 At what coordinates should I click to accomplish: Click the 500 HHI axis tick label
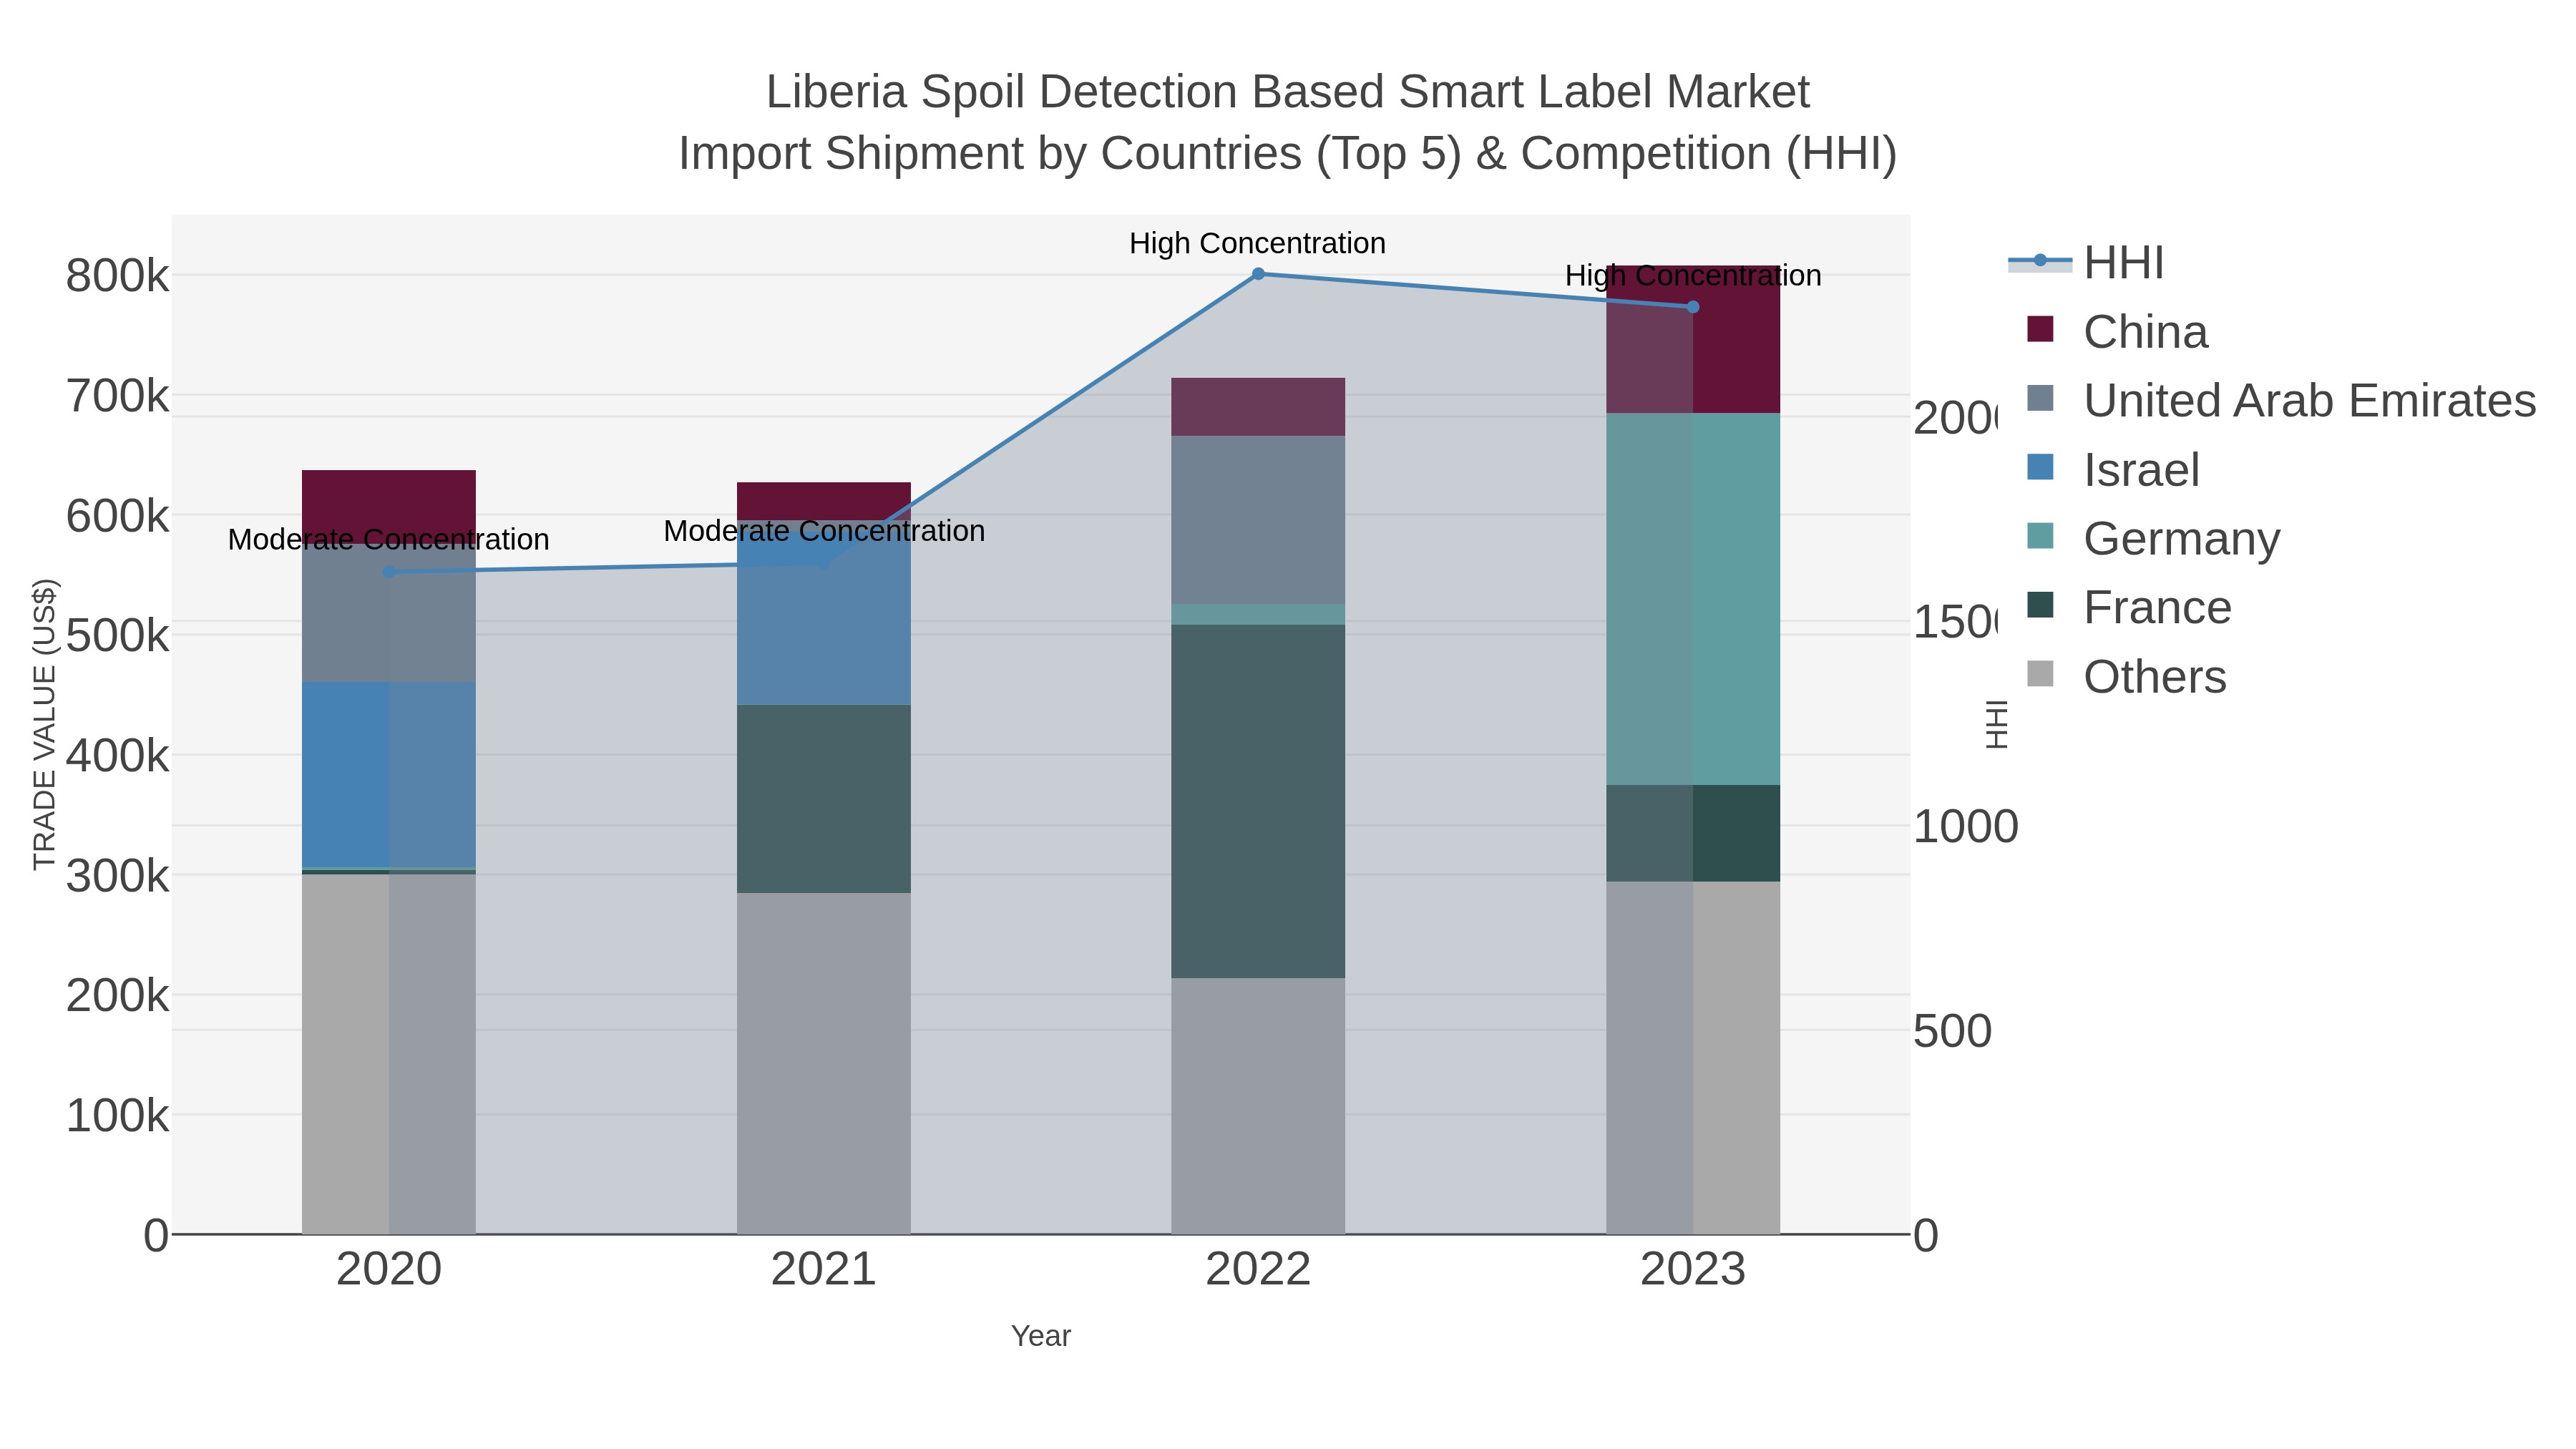click(1952, 1031)
